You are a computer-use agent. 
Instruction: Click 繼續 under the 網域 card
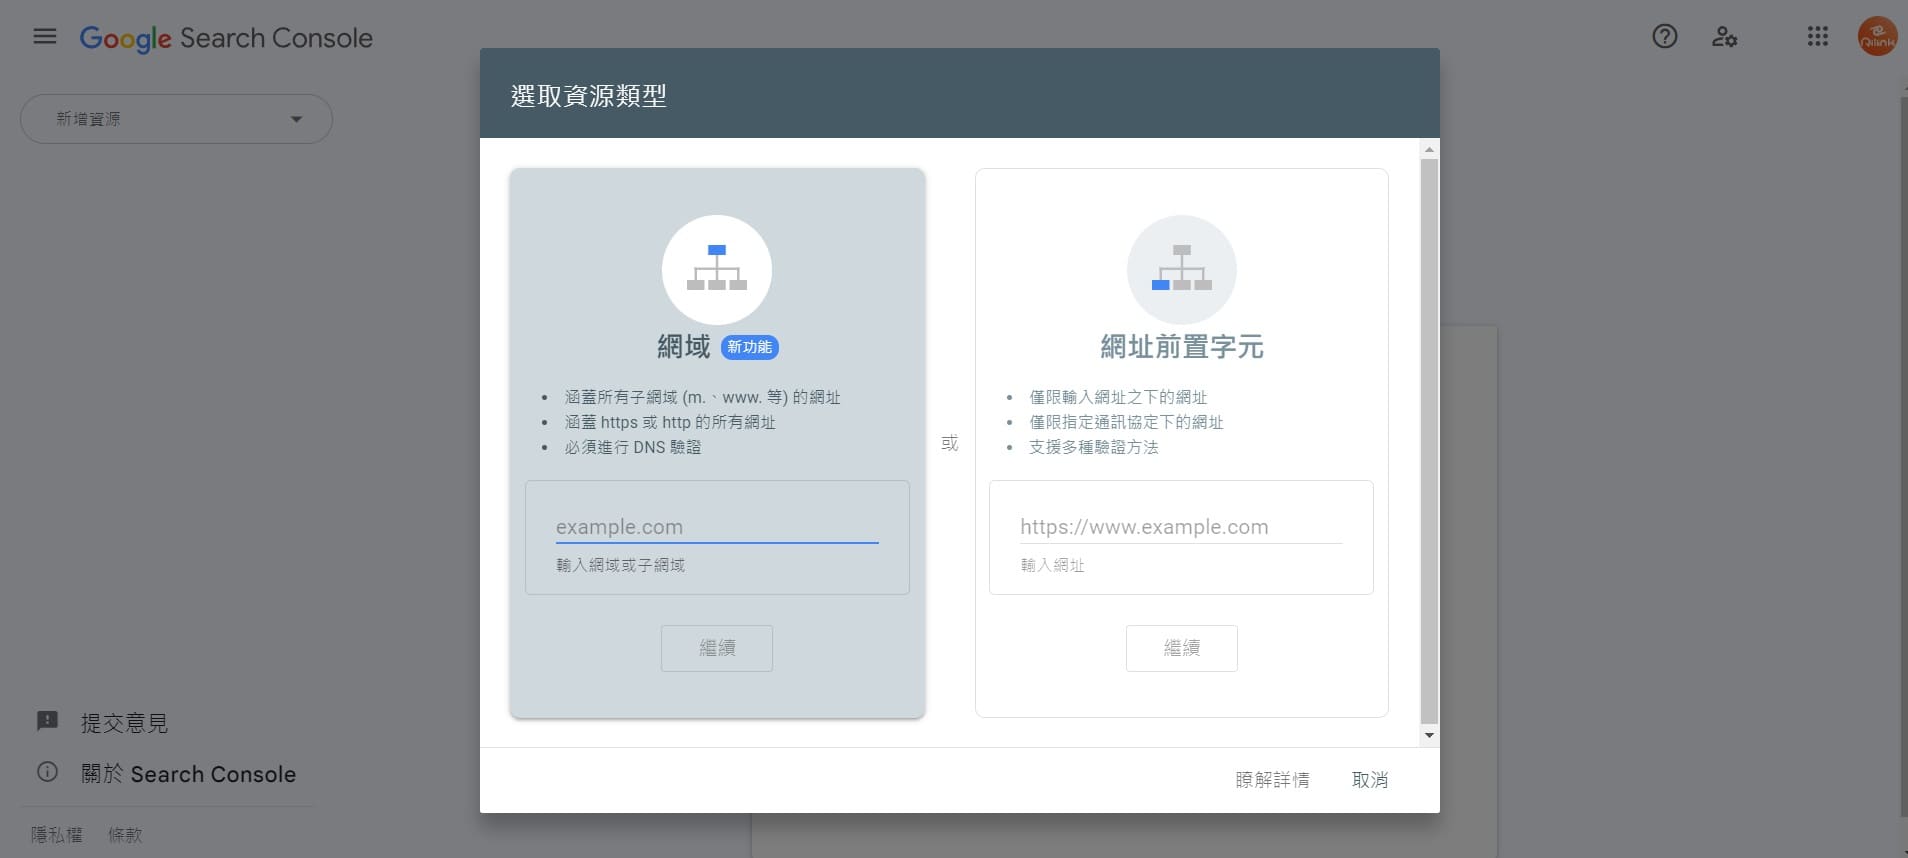[x=717, y=648]
